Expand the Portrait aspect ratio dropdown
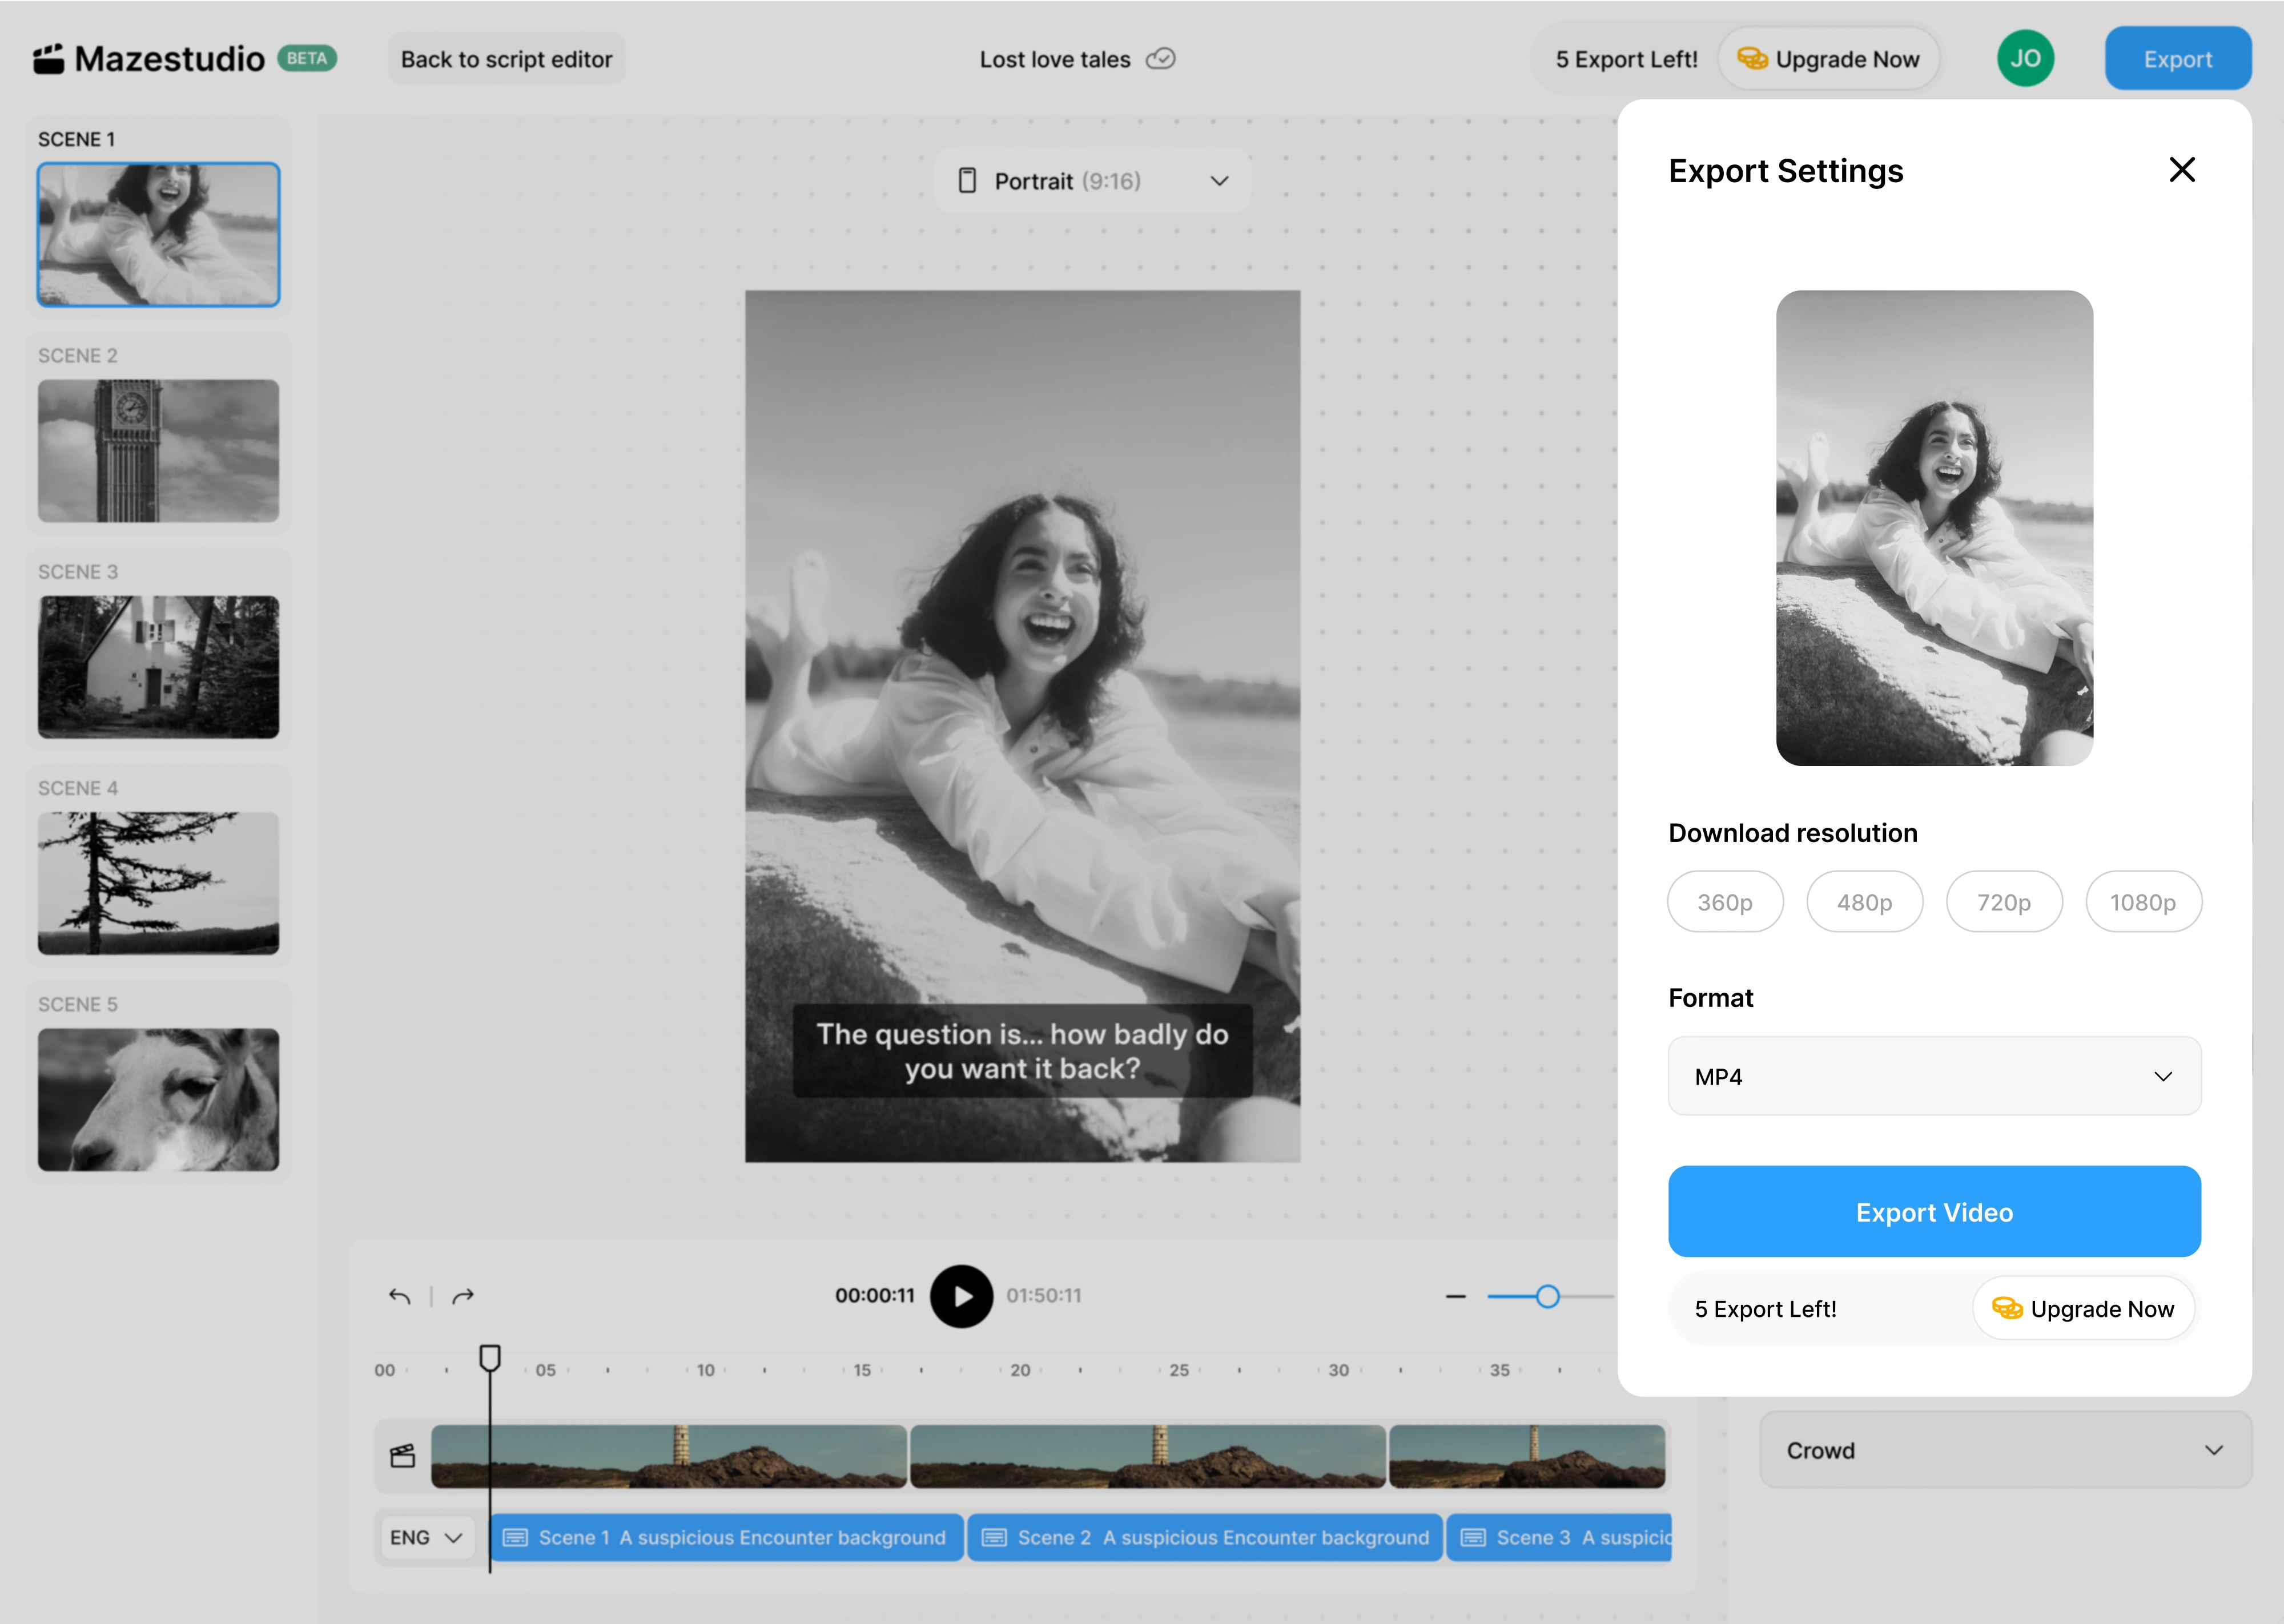2284x1624 pixels. [1092, 181]
